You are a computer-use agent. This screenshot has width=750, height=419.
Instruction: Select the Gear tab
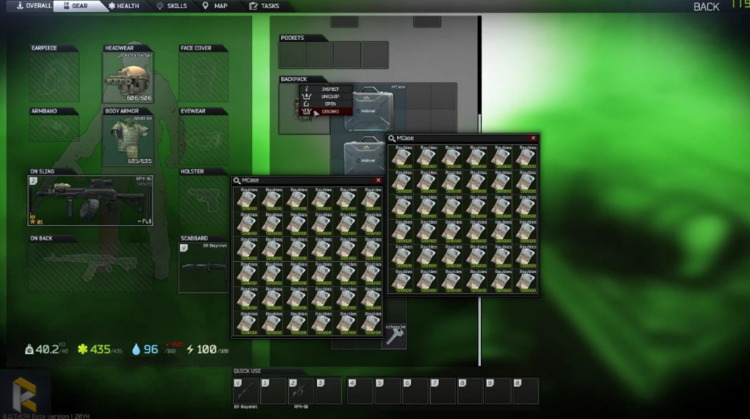coord(77,6)
